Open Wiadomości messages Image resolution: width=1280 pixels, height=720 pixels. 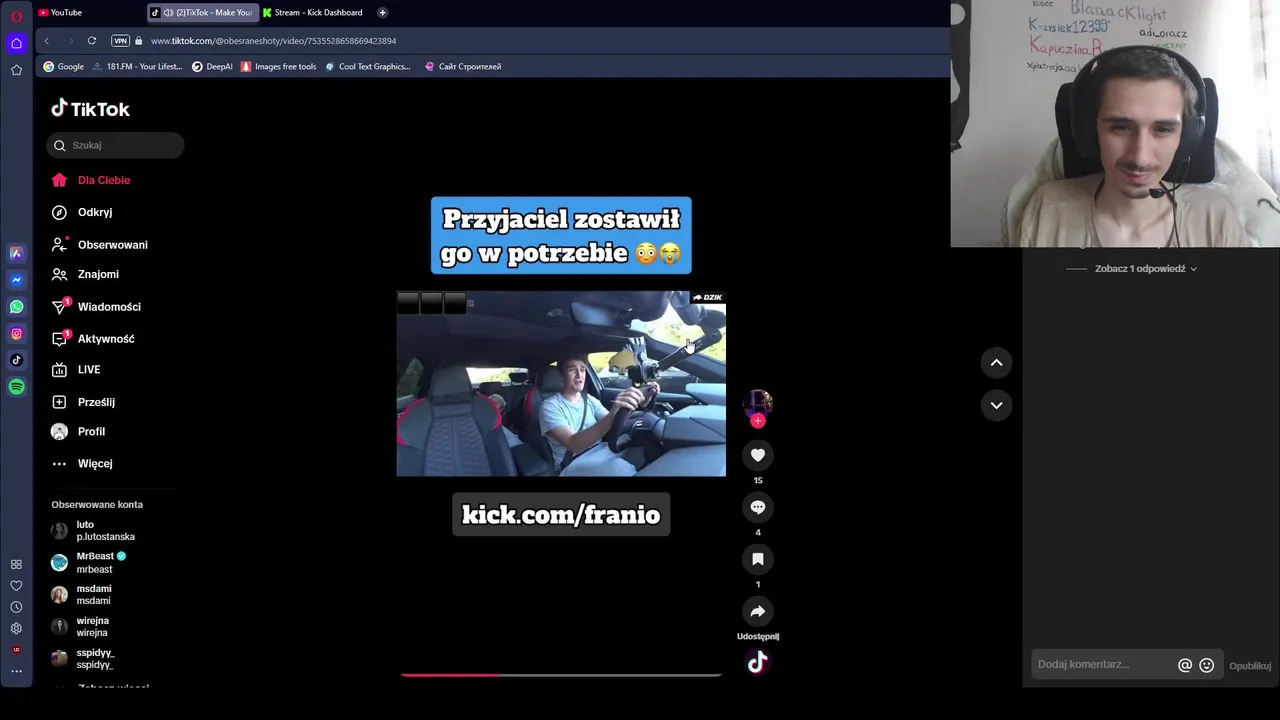tap(96, 306)
